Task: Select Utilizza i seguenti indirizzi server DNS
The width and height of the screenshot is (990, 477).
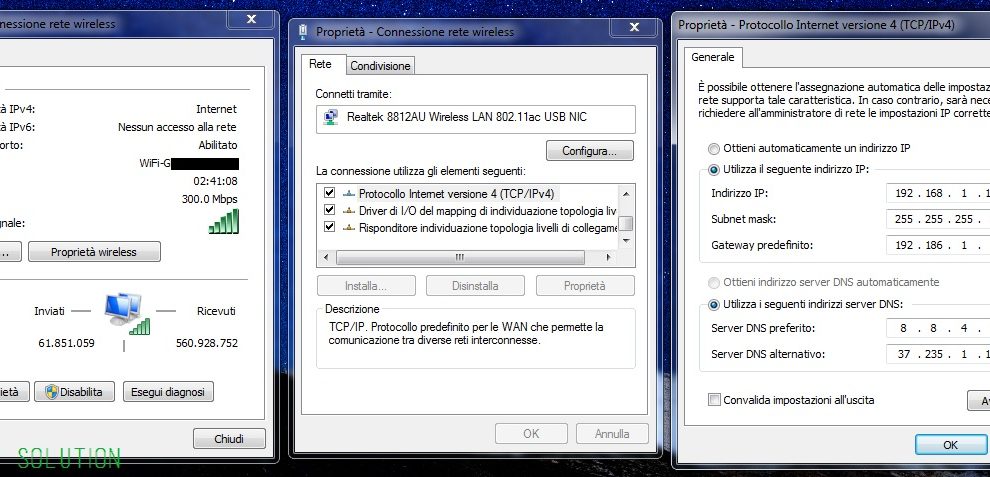Action: (x=713, y=305)
